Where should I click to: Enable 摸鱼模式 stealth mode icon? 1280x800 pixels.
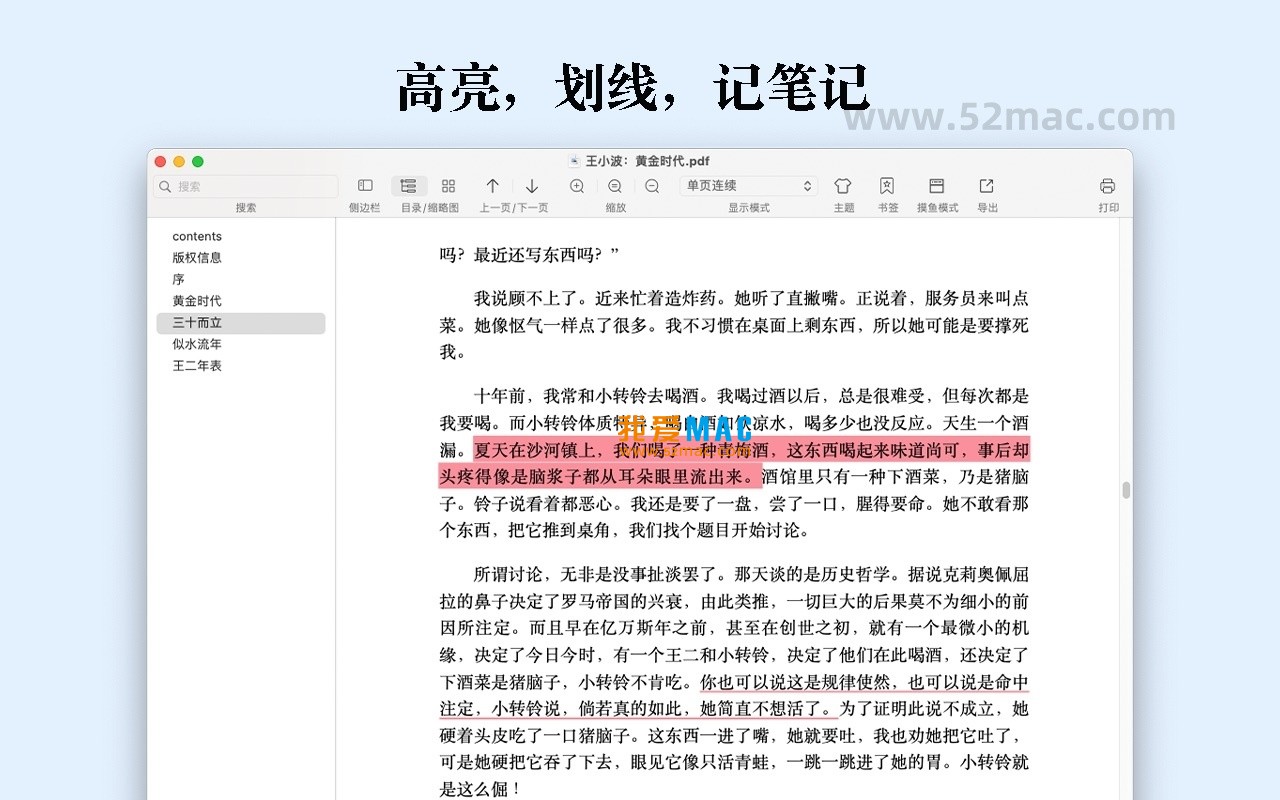(x=937, y=186)
